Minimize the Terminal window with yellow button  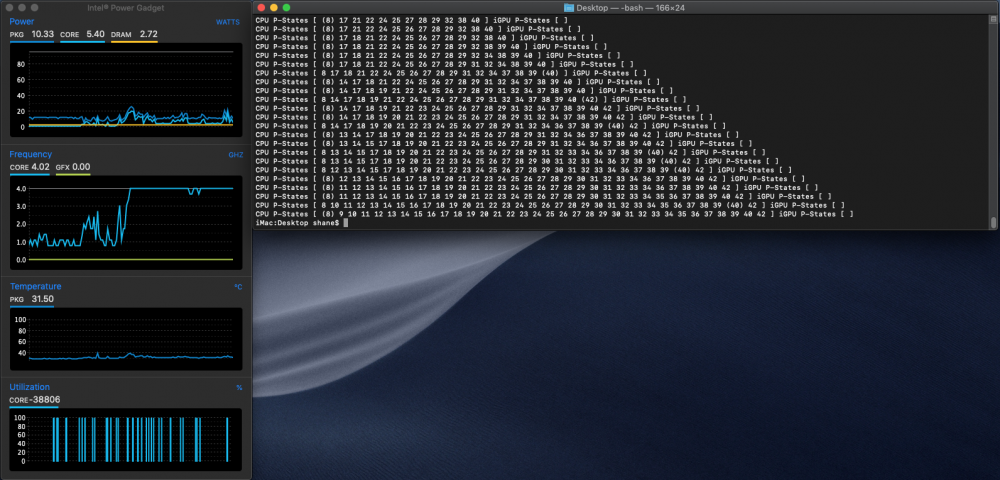[x=274, y=8]
